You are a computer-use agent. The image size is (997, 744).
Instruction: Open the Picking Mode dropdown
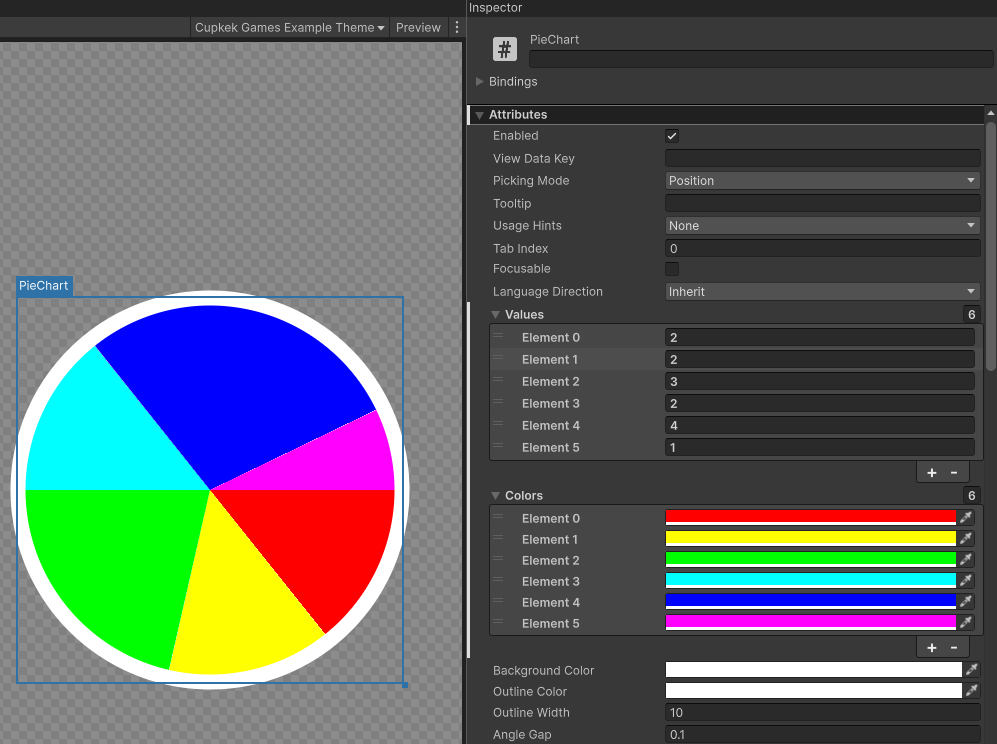point(822,181)
